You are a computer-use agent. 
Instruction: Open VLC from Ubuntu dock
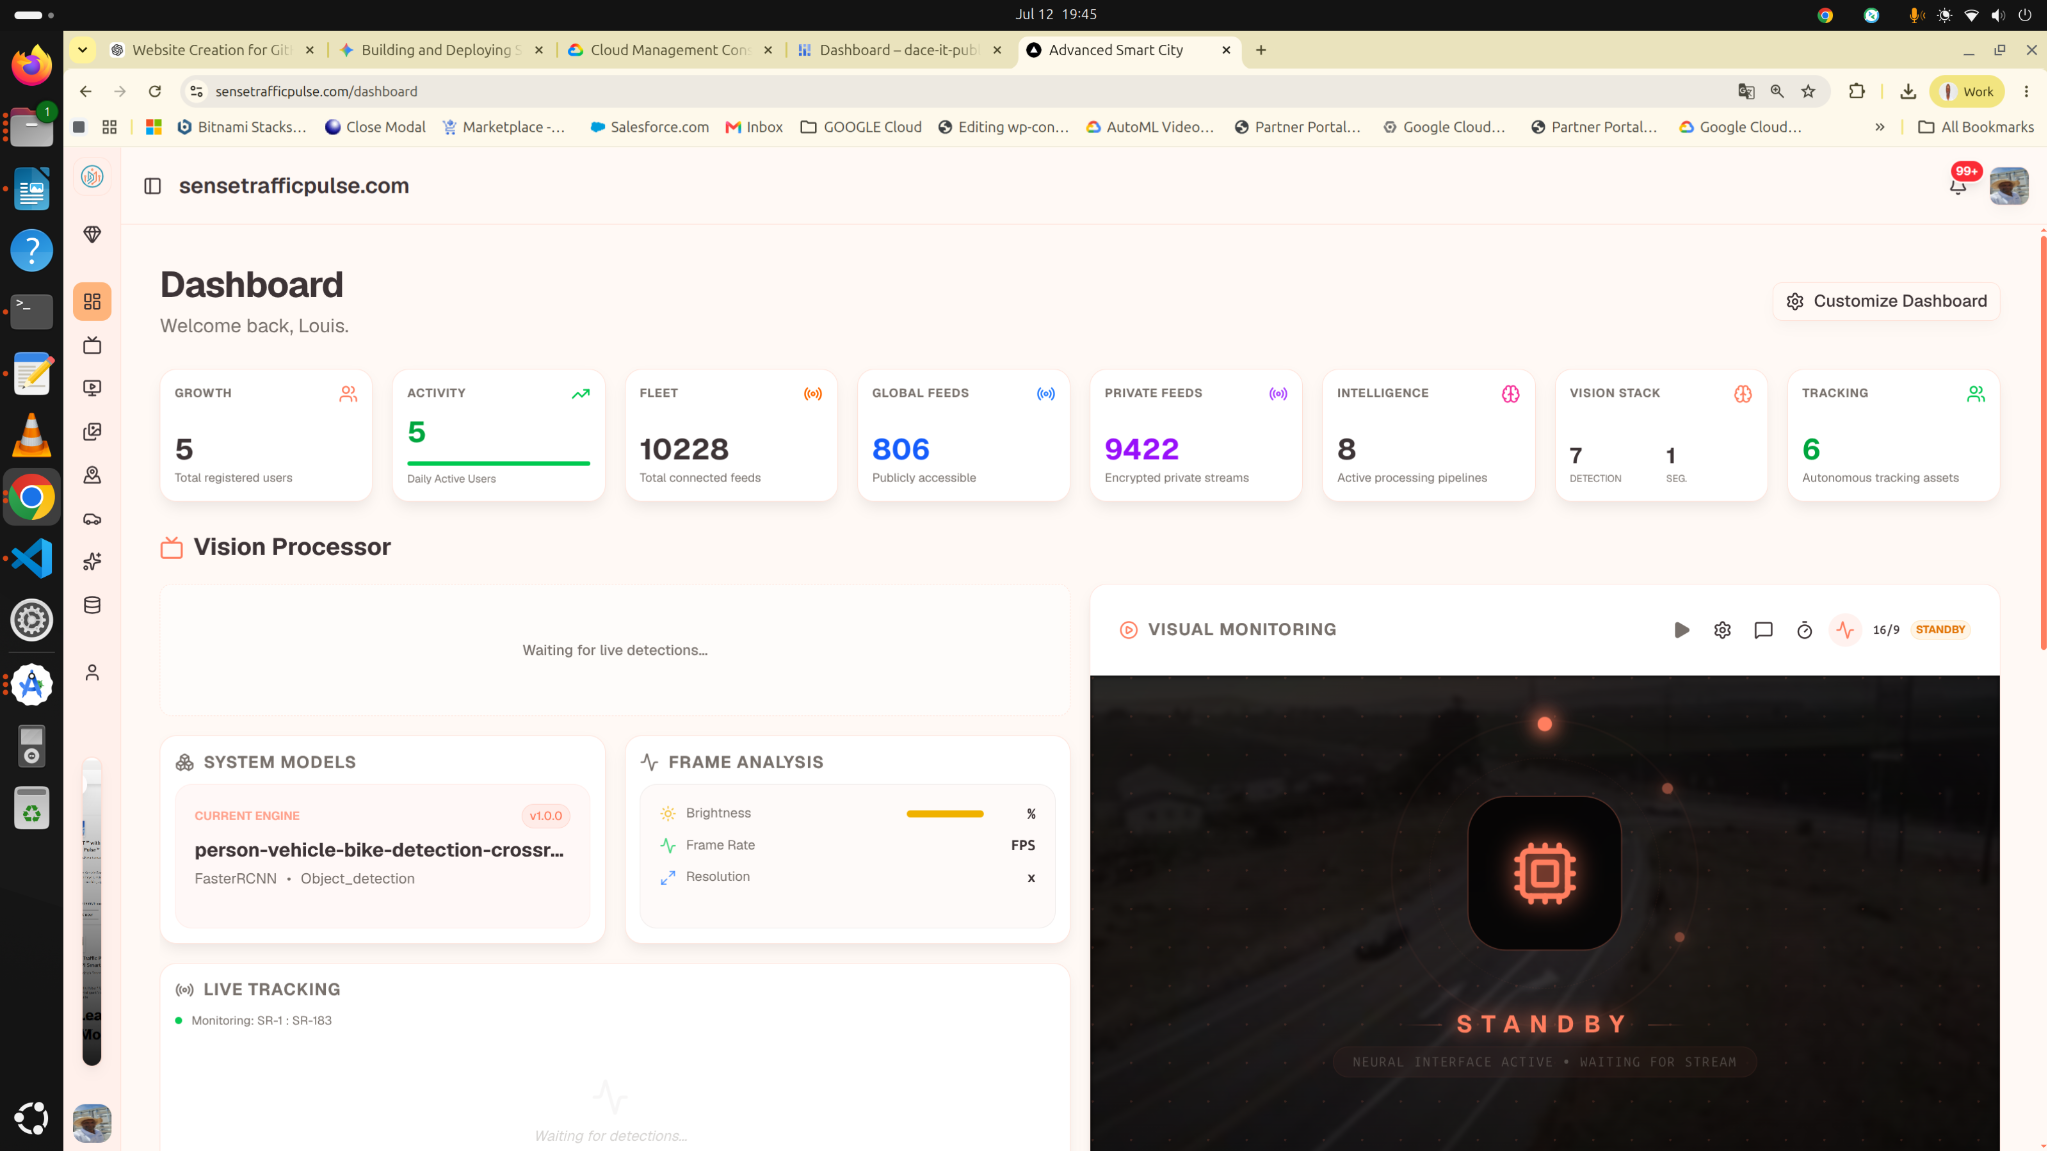click(32, 435)
